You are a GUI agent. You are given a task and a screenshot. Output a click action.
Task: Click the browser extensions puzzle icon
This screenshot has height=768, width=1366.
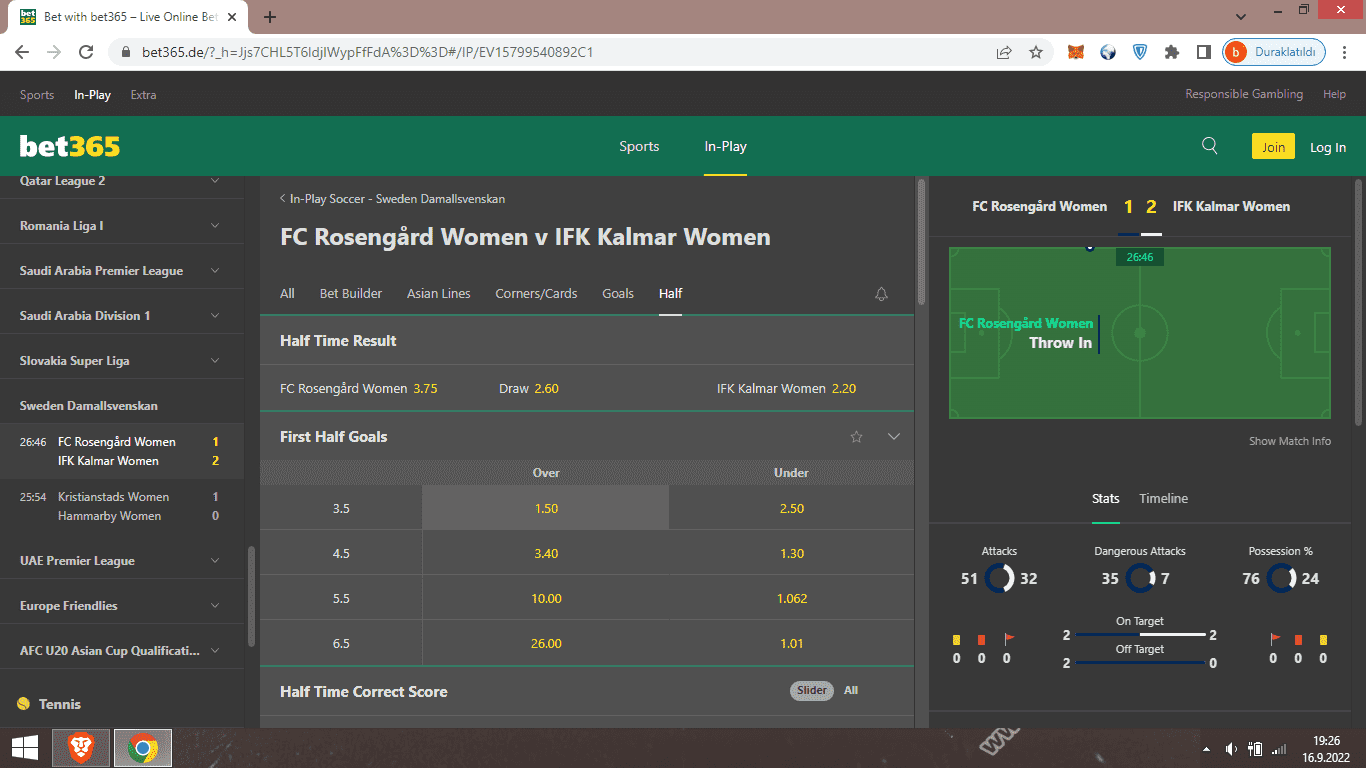pos(1172,52)
